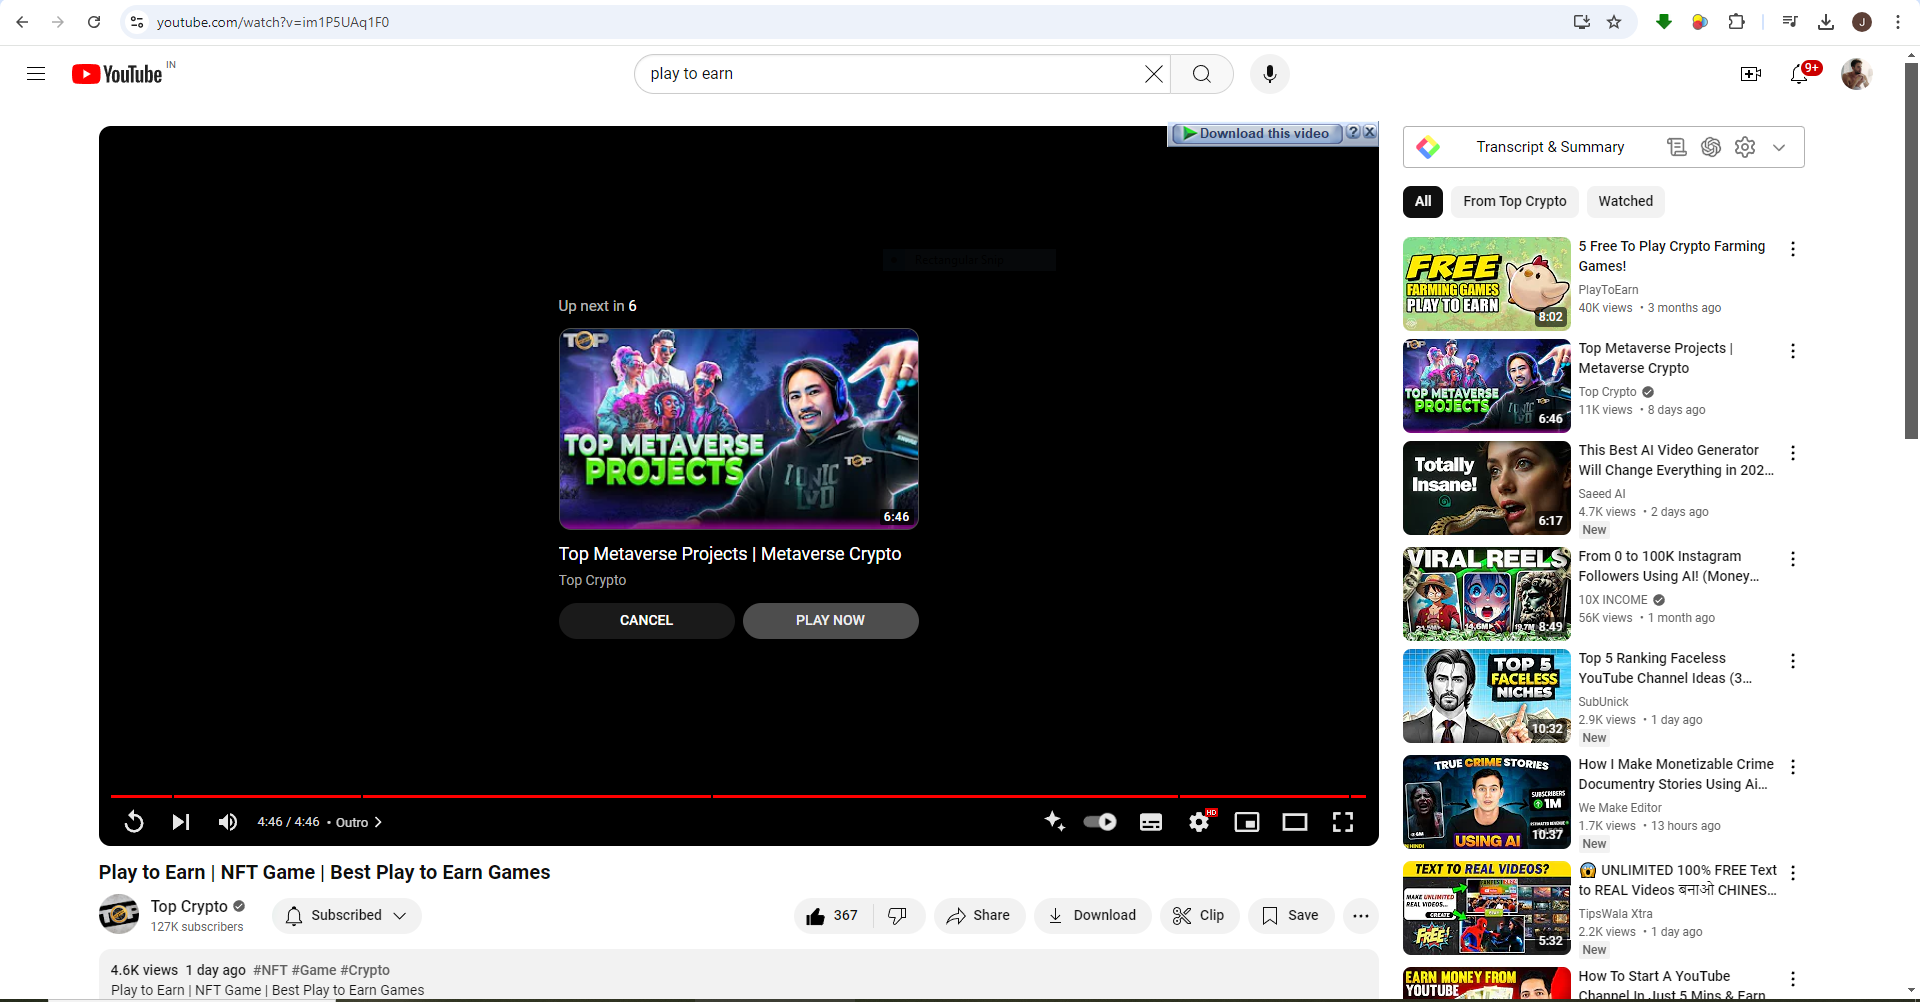Open menu for 100K Instagram Followers video
1920x1002 pixels.
[1793, 559]
